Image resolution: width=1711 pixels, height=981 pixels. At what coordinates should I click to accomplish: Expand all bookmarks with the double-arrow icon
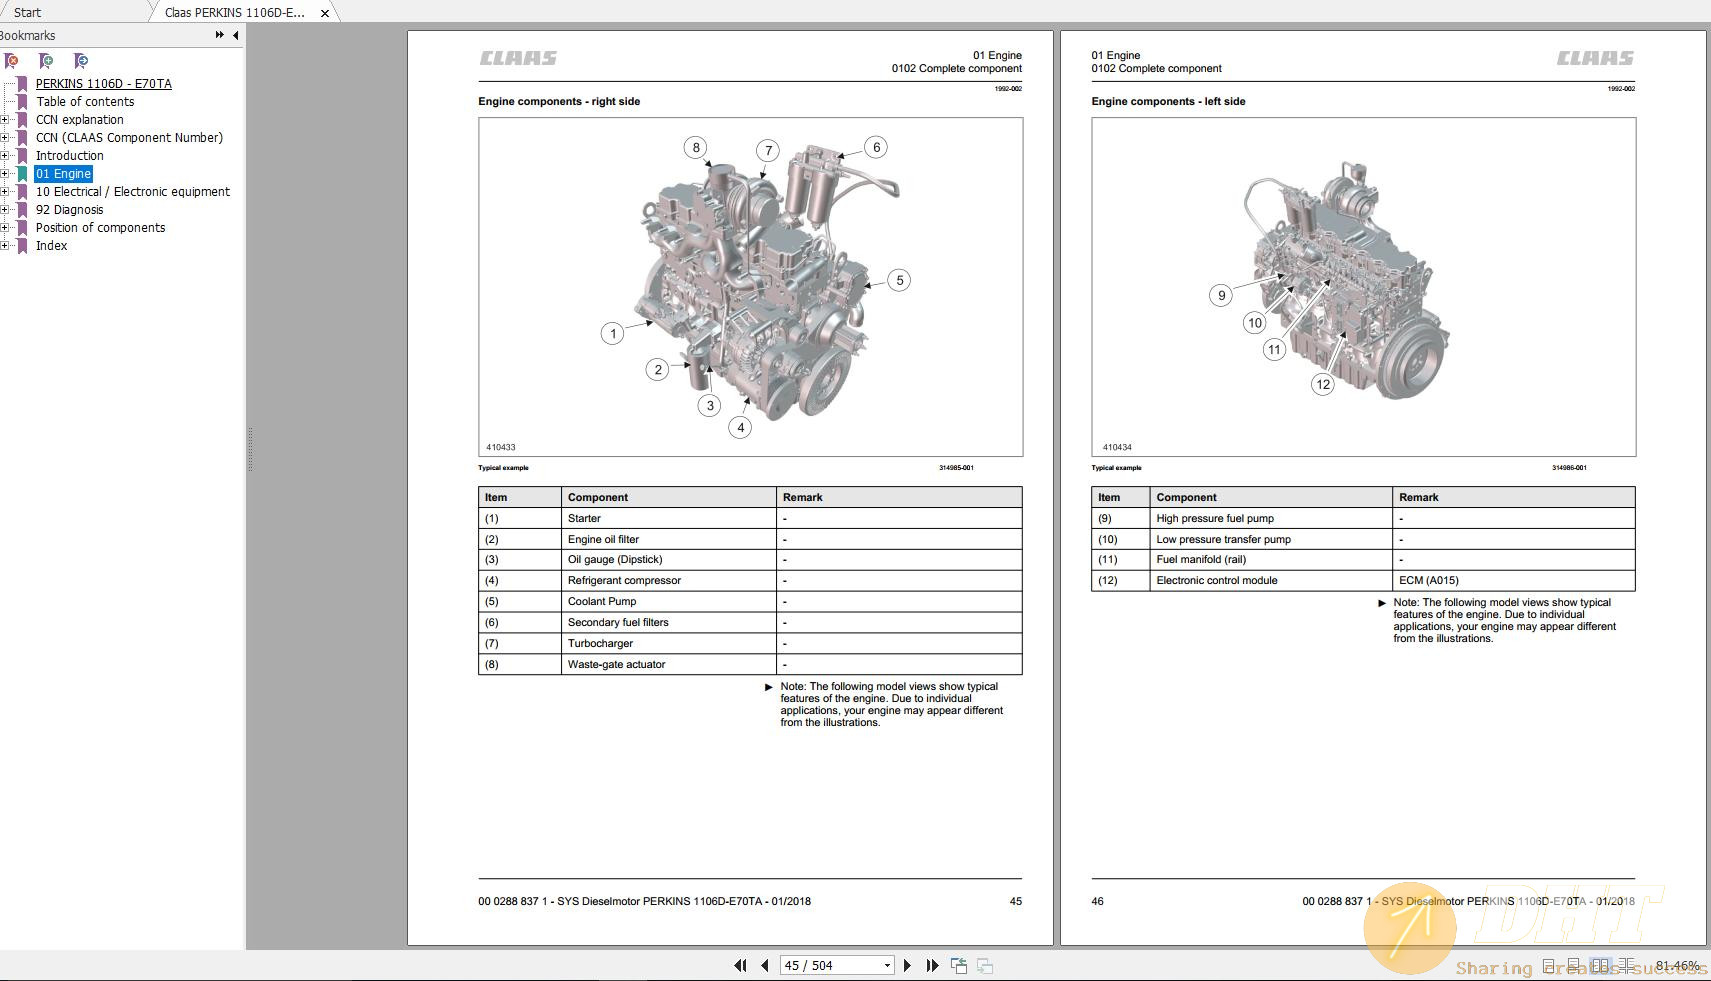click(219, 35)
